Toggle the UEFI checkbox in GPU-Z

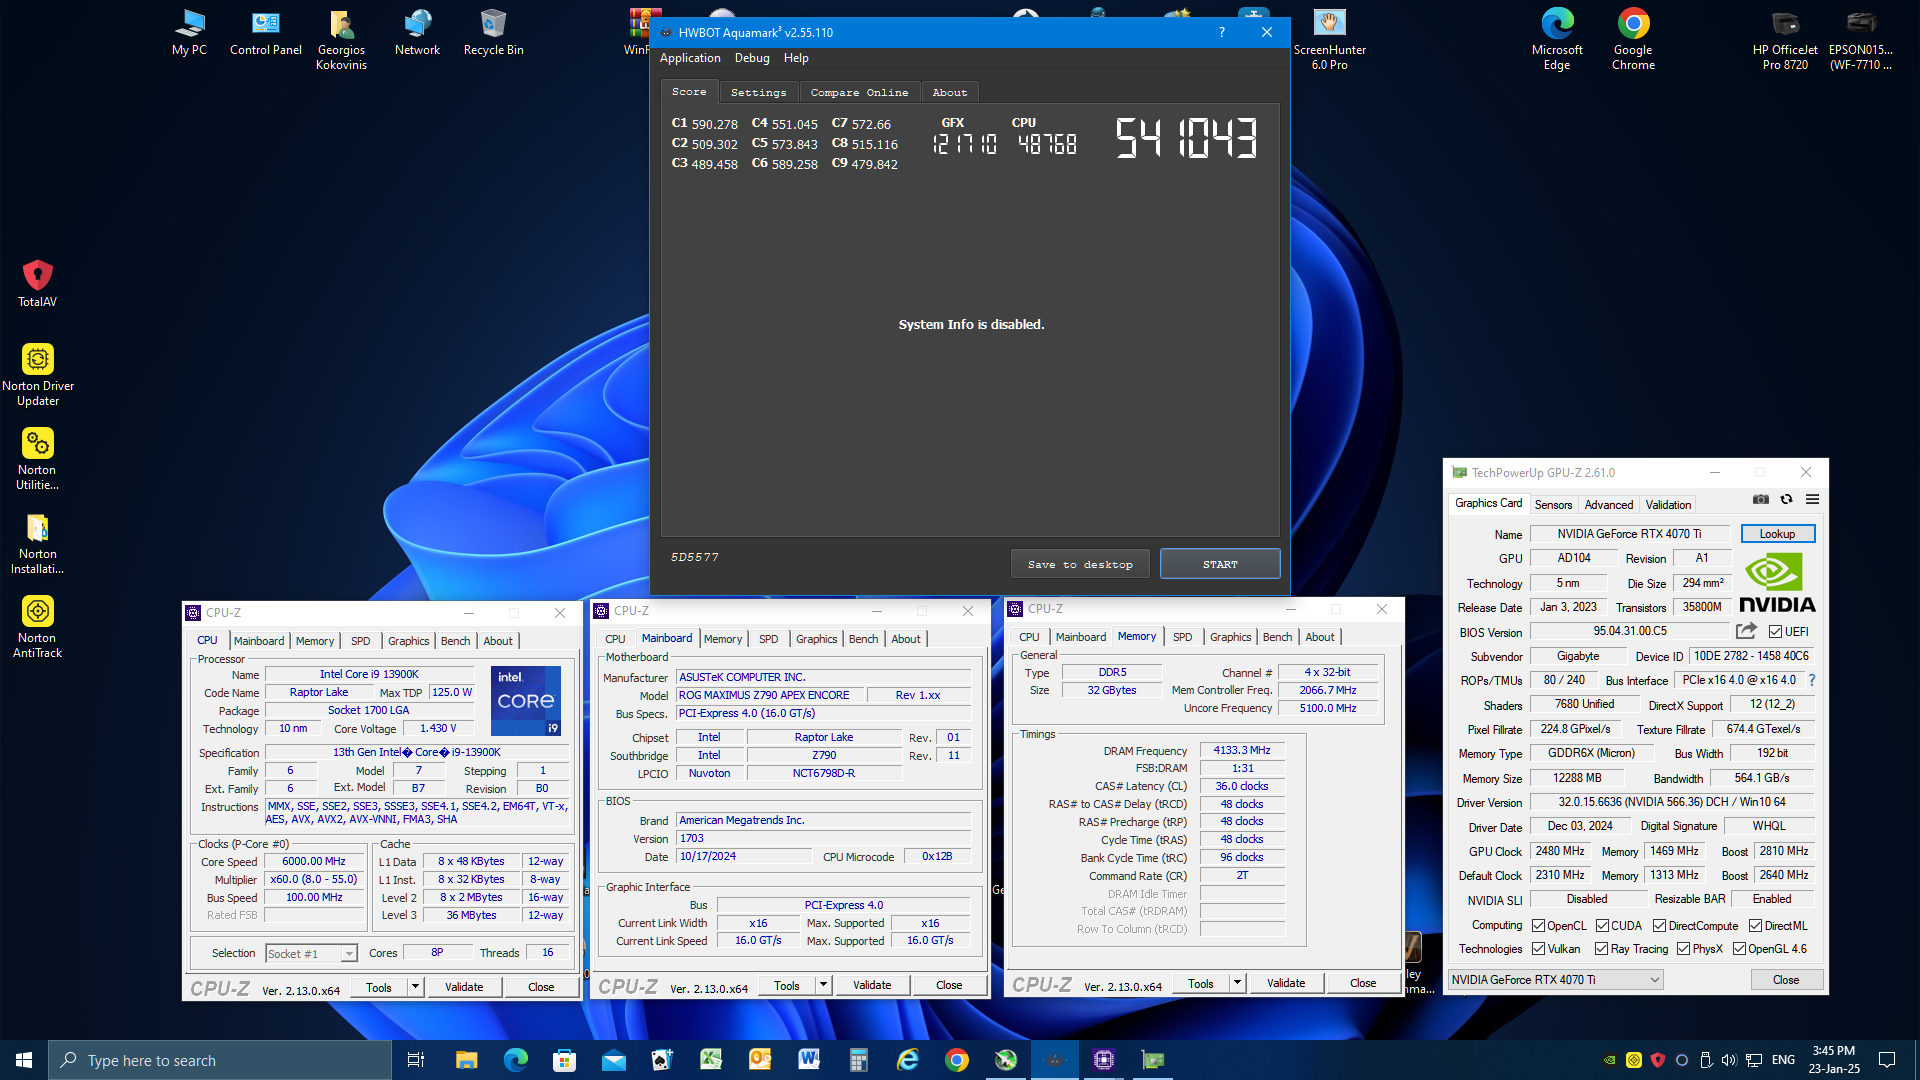1775,632
